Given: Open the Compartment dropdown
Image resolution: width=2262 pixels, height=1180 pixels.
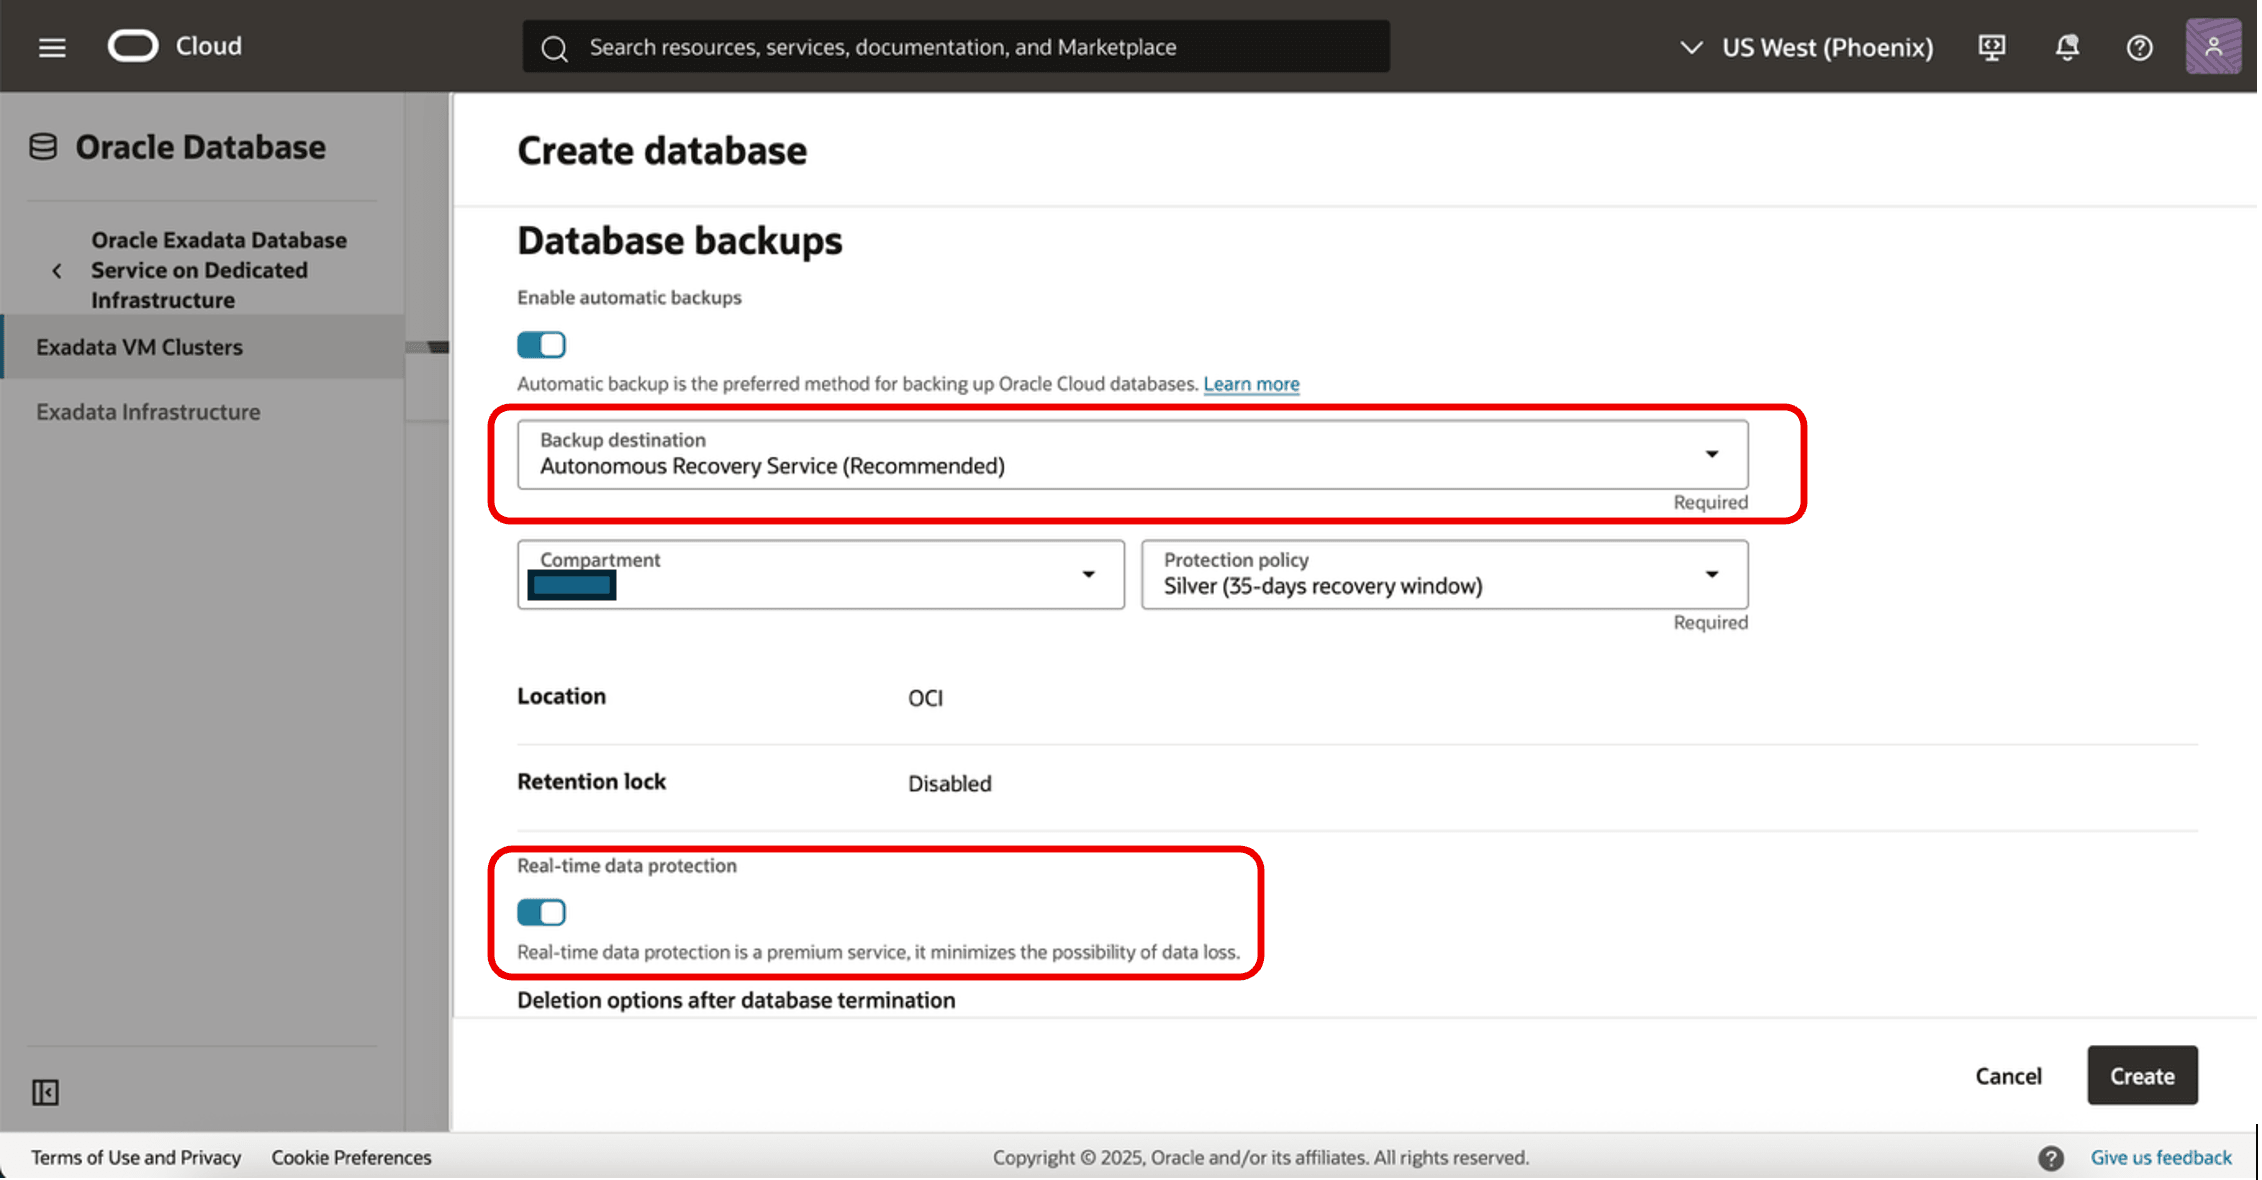Looking at the screenshot, I should [822, 576].
